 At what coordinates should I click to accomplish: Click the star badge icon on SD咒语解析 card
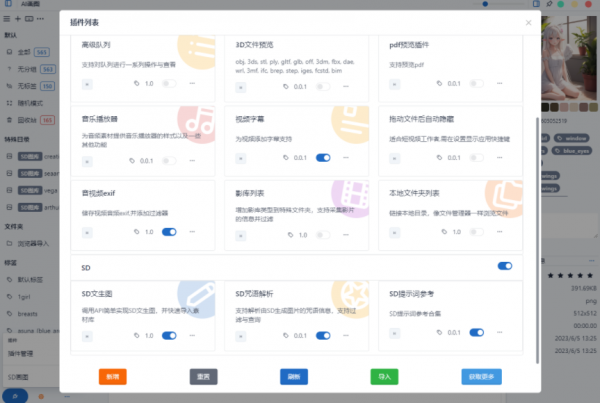point(354,295)
